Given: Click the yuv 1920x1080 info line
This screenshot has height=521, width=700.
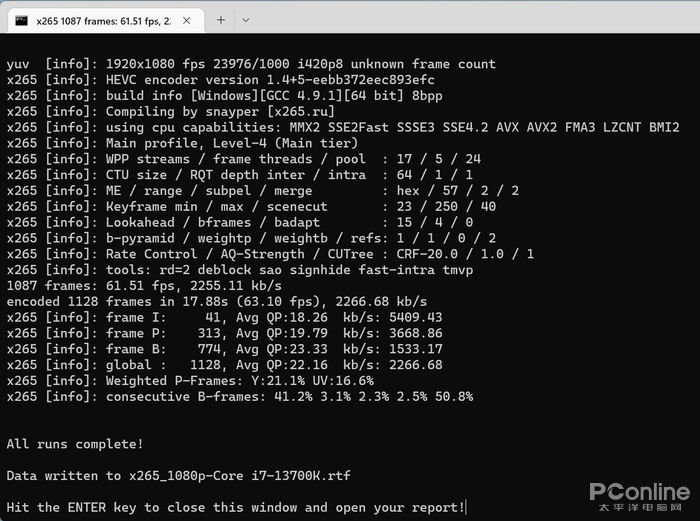Looking at the screenshot, I should click(x=250, y=64).
